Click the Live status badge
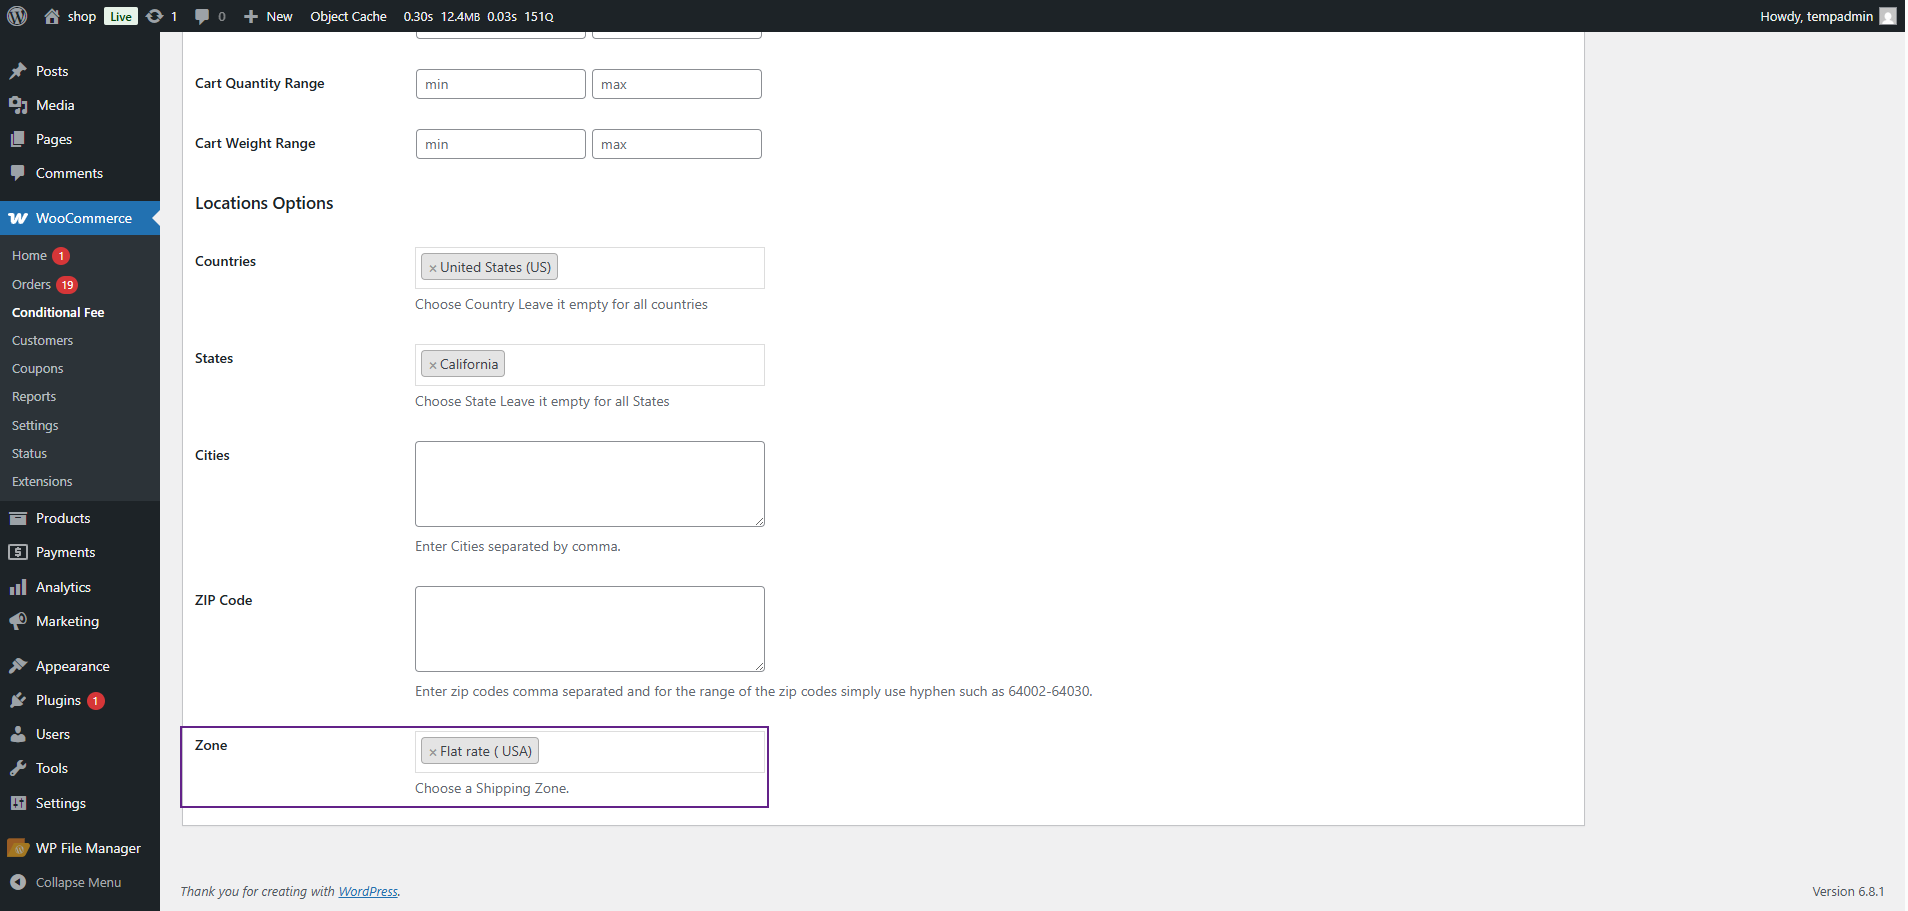The image size is (1908, 911). click(x=121, y=16)
